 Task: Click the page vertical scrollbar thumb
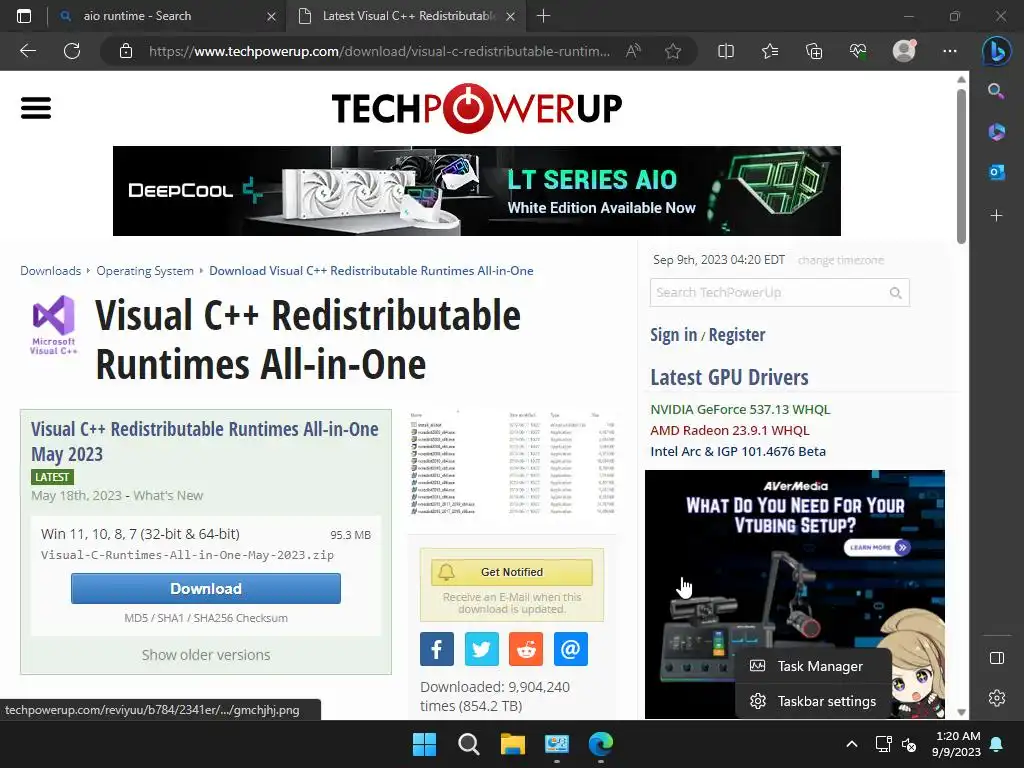(x=961, y=167)
